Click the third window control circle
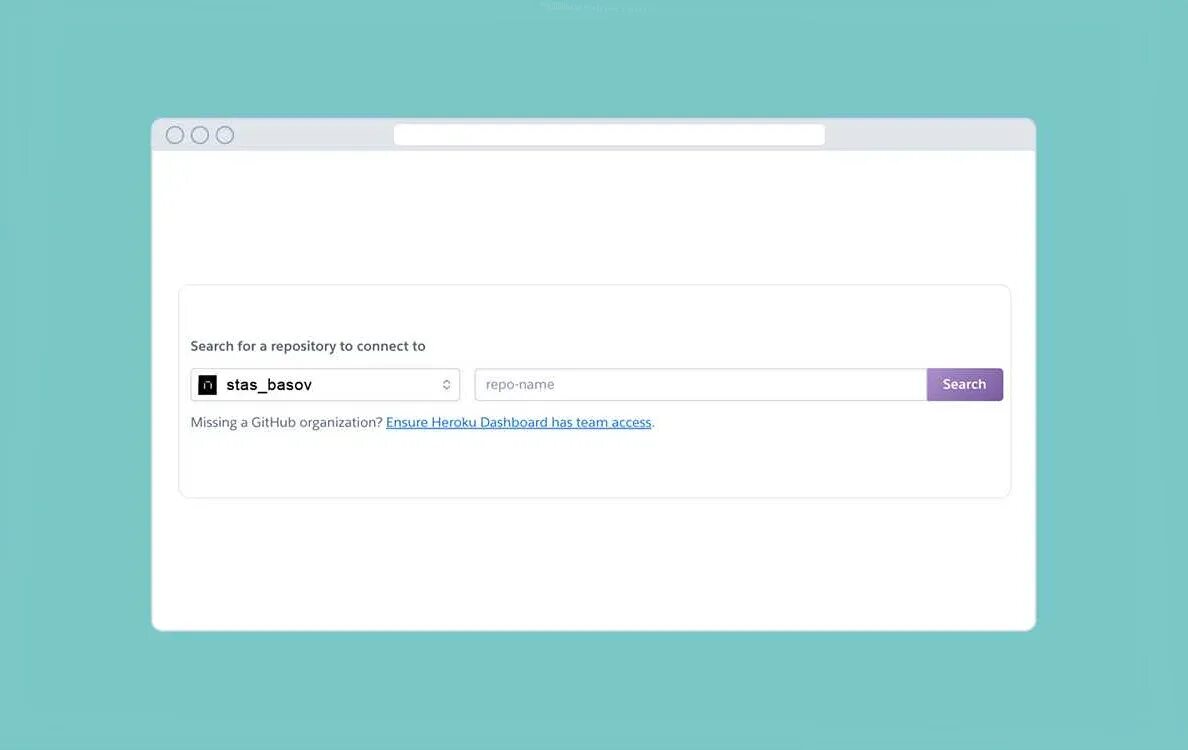This screenshot has width=1188, height=750. click(225, 135)
